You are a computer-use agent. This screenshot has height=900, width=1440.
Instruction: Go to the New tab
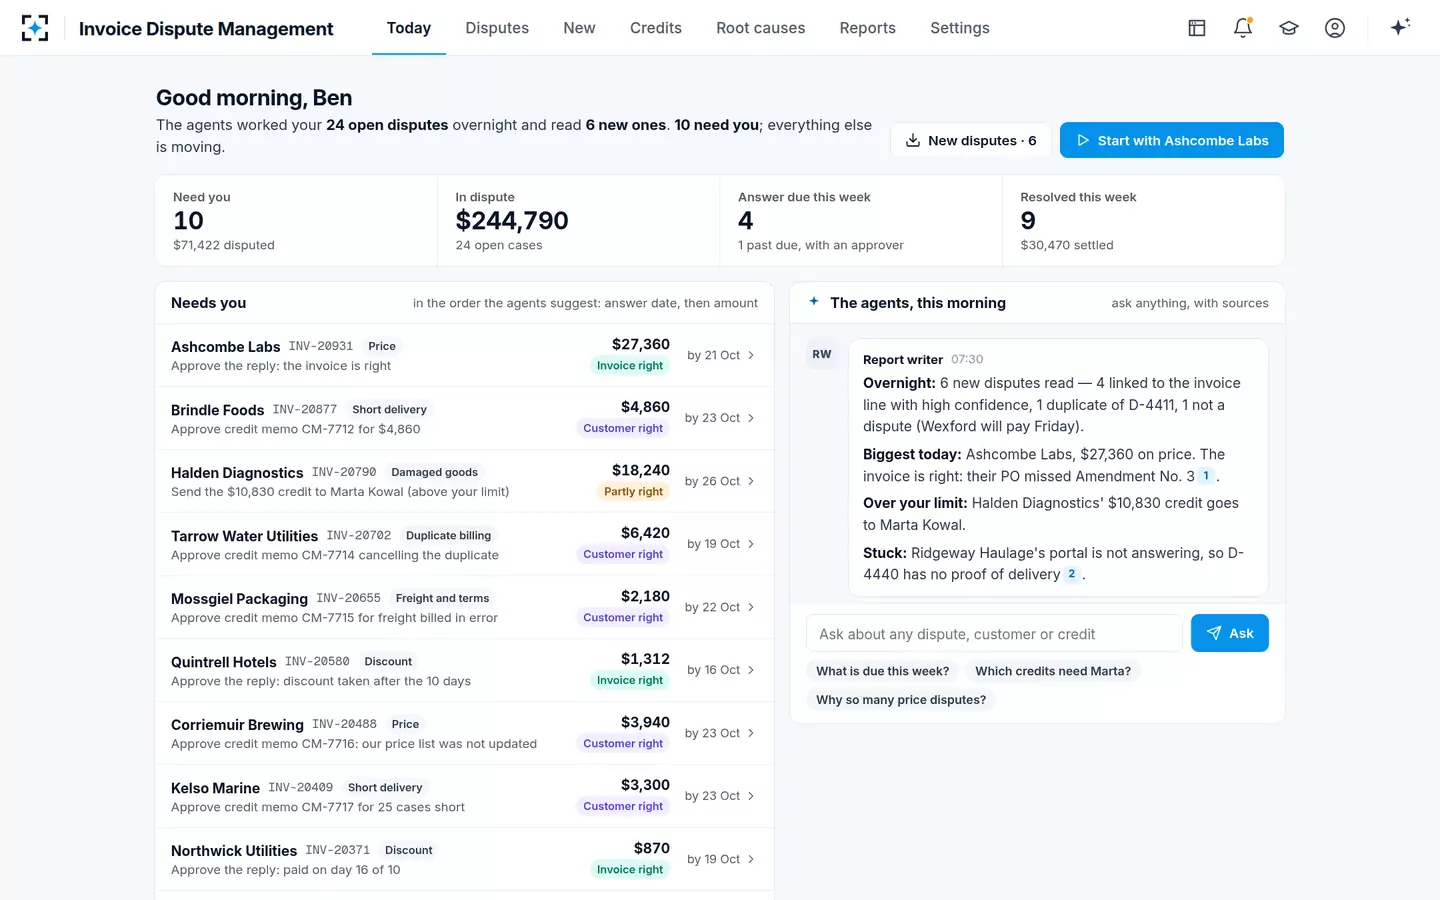[x=579, y=28]
